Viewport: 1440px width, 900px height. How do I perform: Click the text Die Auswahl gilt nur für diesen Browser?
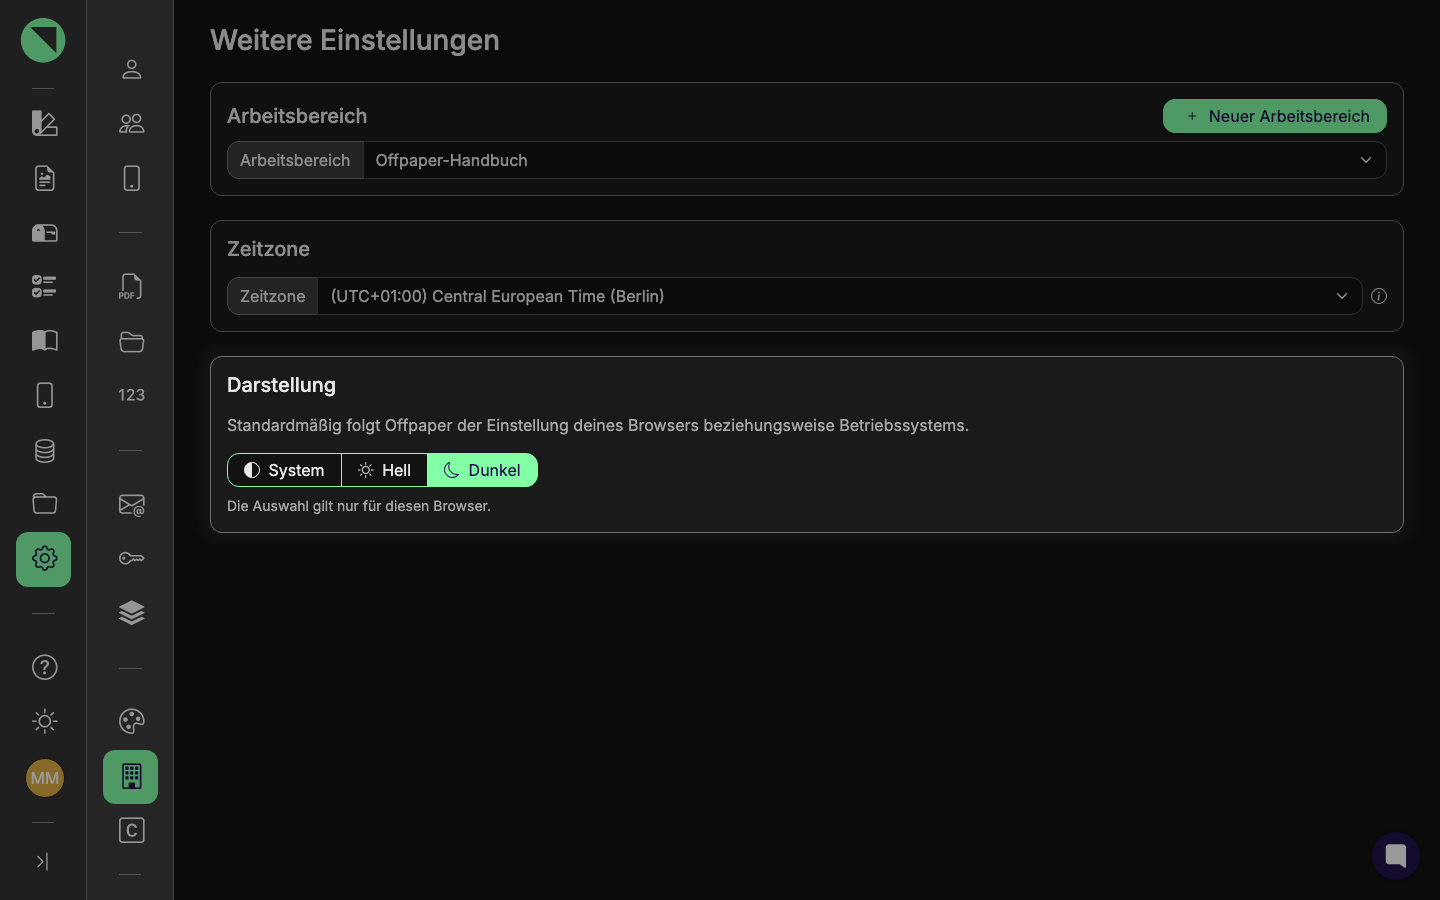click(x=359, y=506)
